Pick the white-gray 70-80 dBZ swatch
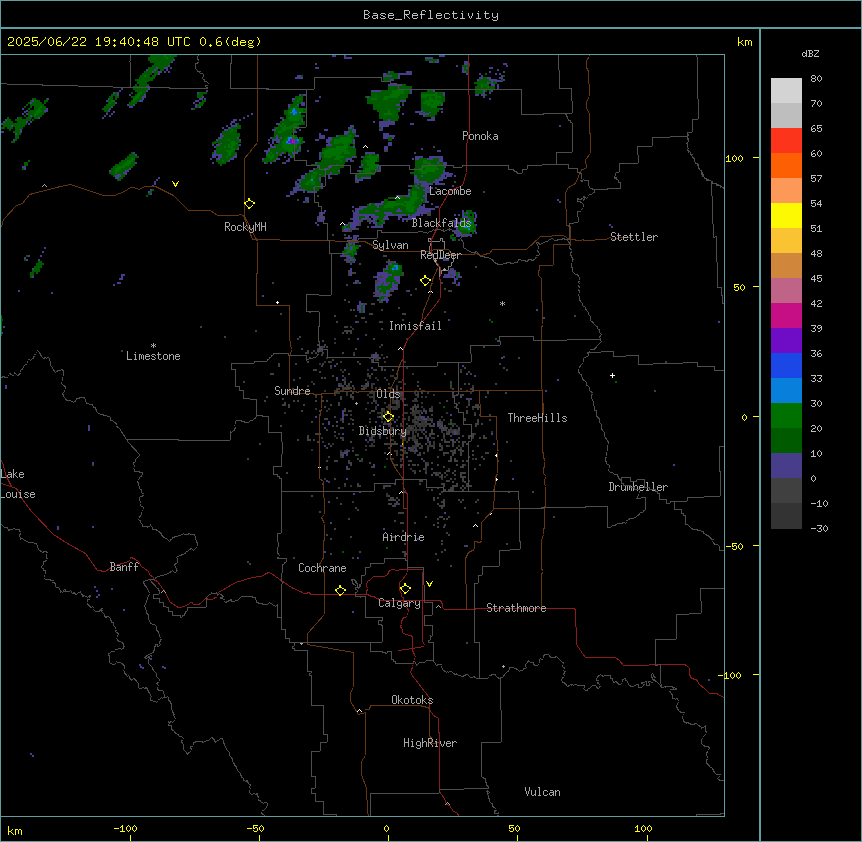 pos(786,91)
